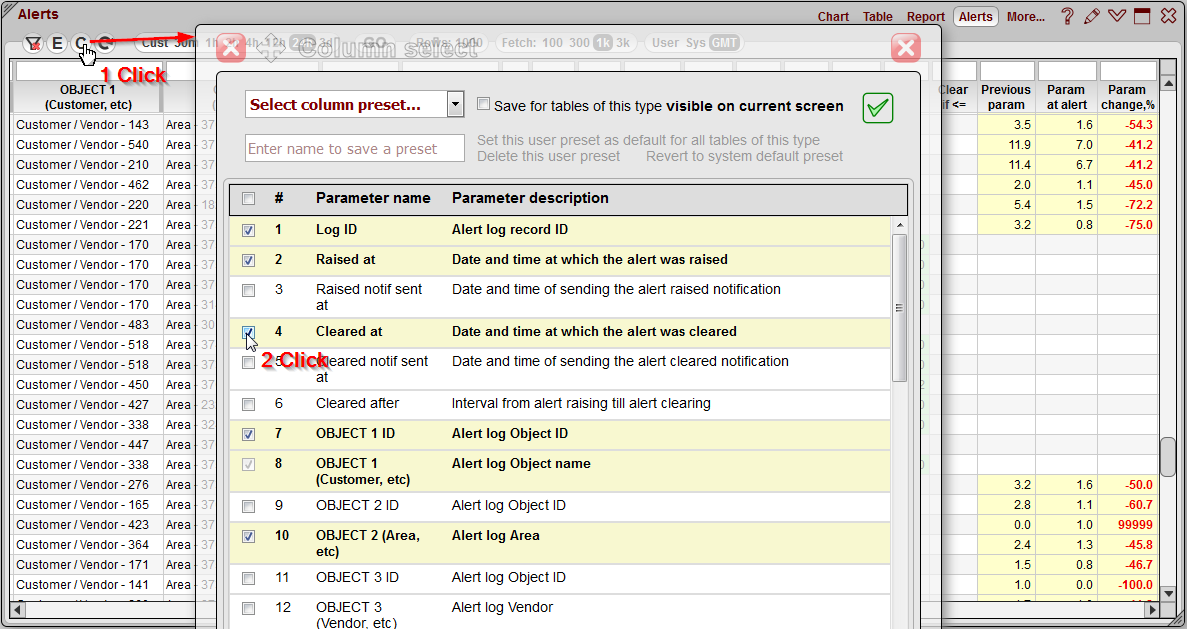Click the pencil edit icon
This screenshot has width=1187, height=629.
click(1092, 17)
